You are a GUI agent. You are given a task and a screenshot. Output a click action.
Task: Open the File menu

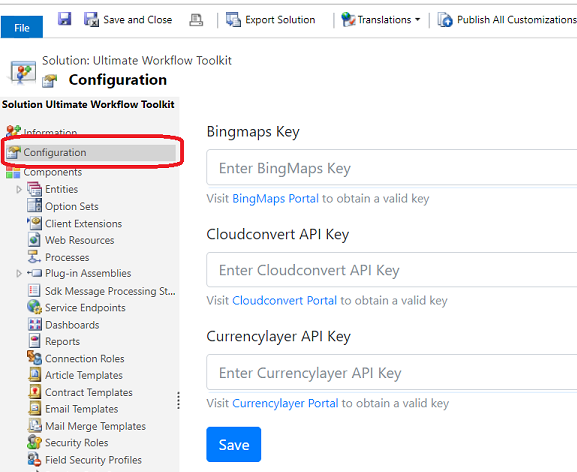[x=22, y=28]
